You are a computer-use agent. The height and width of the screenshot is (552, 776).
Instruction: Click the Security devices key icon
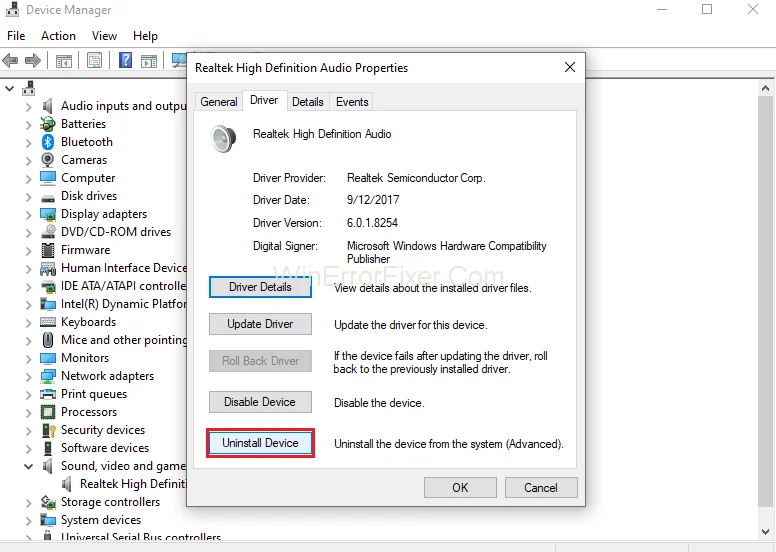point(48,430)
